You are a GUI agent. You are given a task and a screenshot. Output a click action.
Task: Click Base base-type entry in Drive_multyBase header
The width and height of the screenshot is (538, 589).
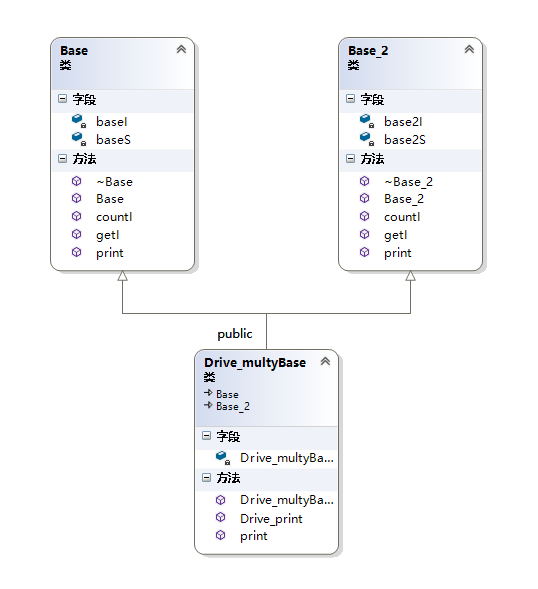[227, 394]
